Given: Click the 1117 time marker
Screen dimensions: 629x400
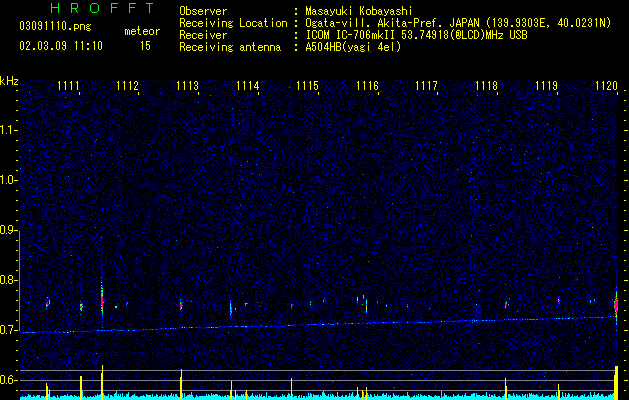Looking at the screenshot, I should coord(426,86).
